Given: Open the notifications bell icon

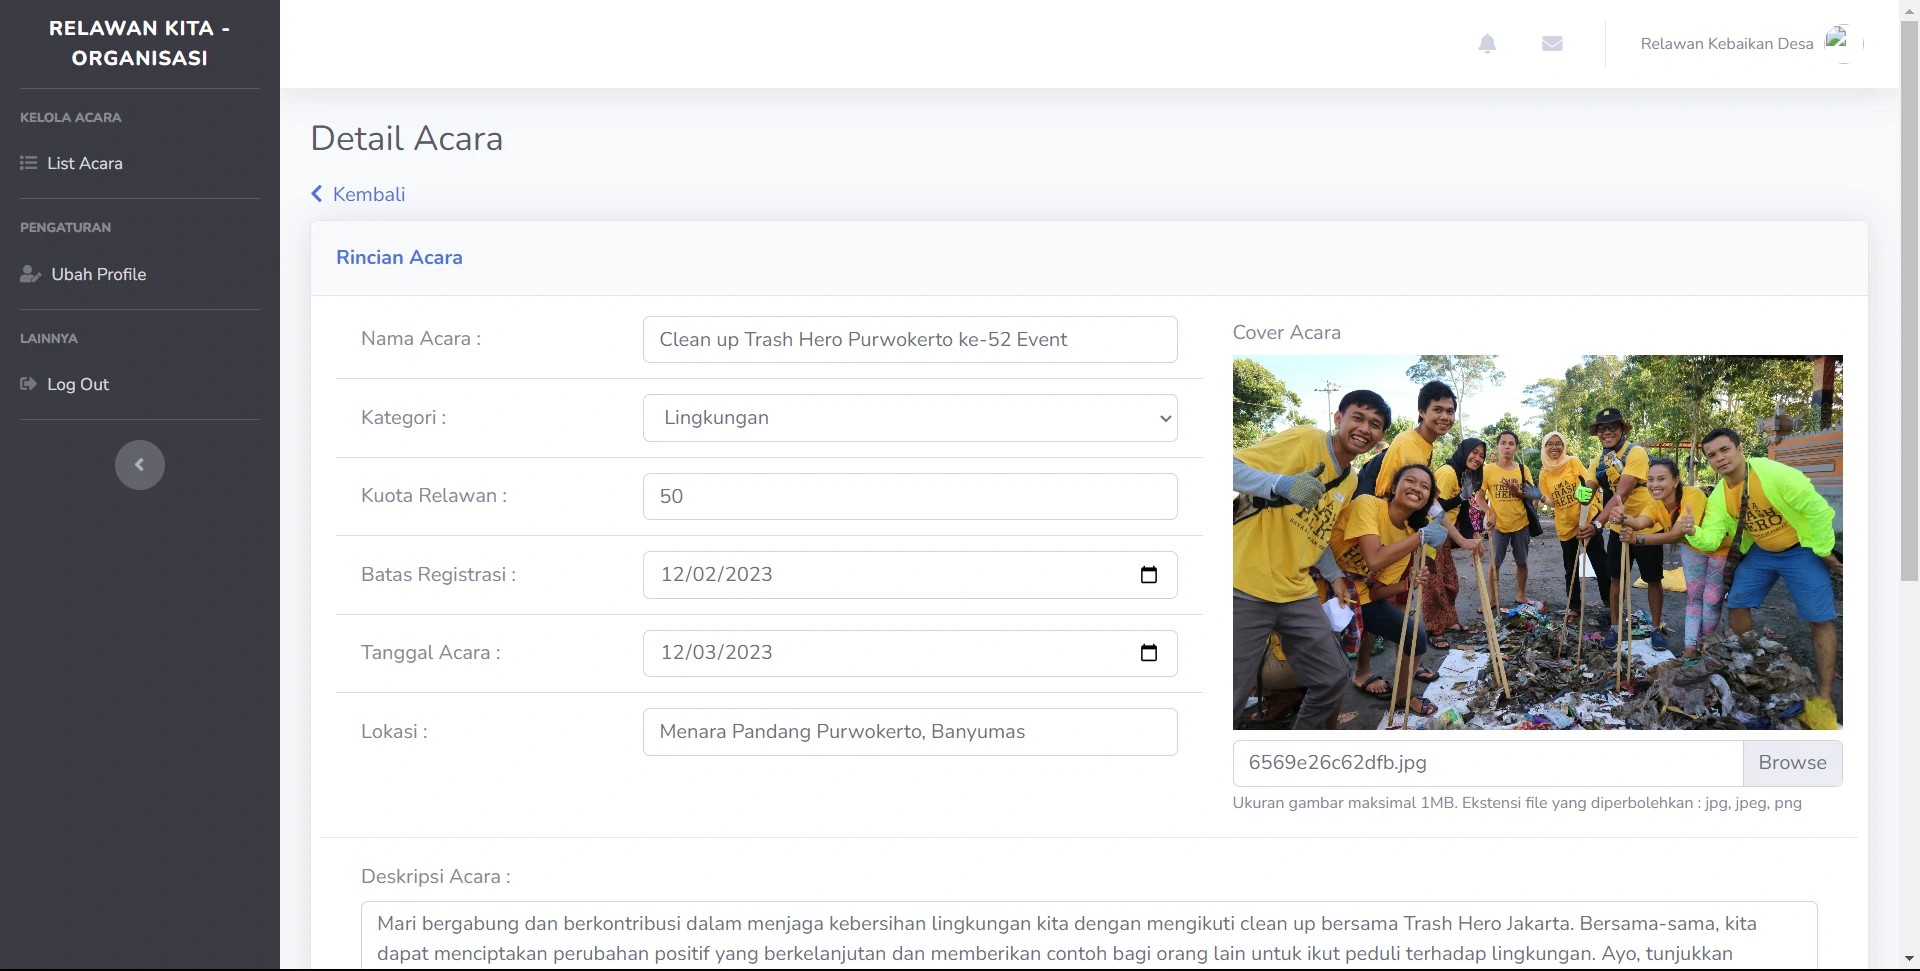Looking at the screenshot, I should [1487, 43].
